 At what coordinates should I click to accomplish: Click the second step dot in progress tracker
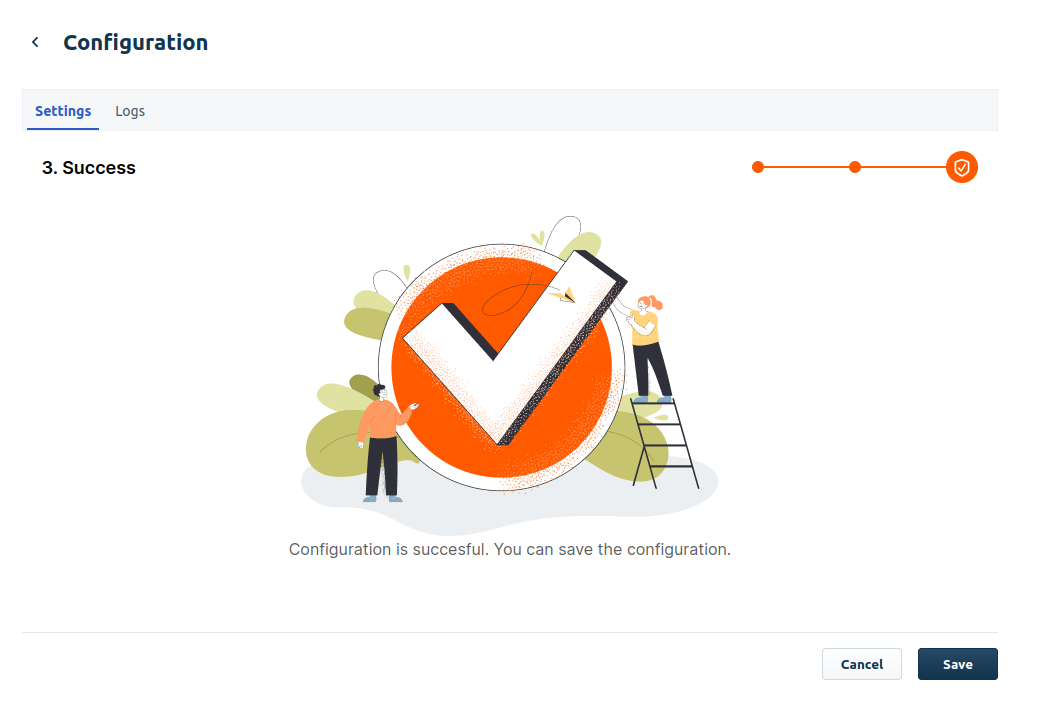tap(855, 167)
